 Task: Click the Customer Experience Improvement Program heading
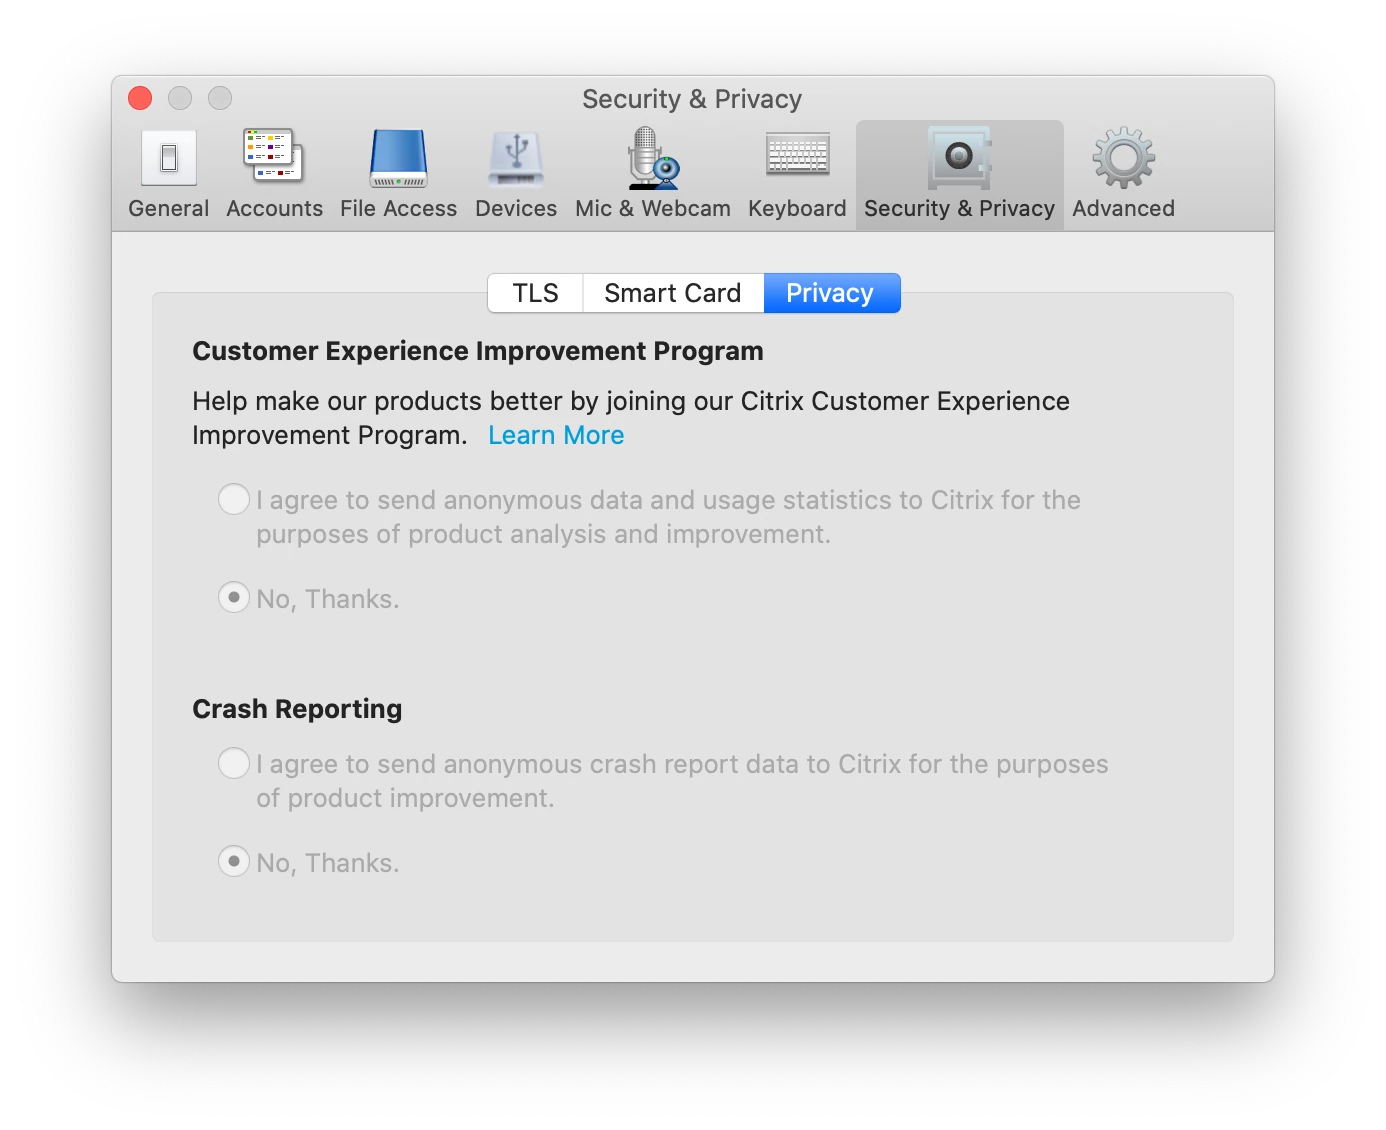click(478, 351)
